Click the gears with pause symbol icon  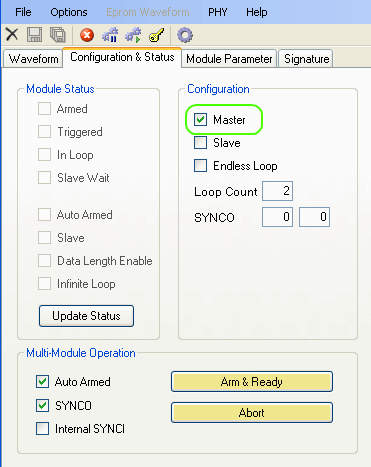(110, 35)
